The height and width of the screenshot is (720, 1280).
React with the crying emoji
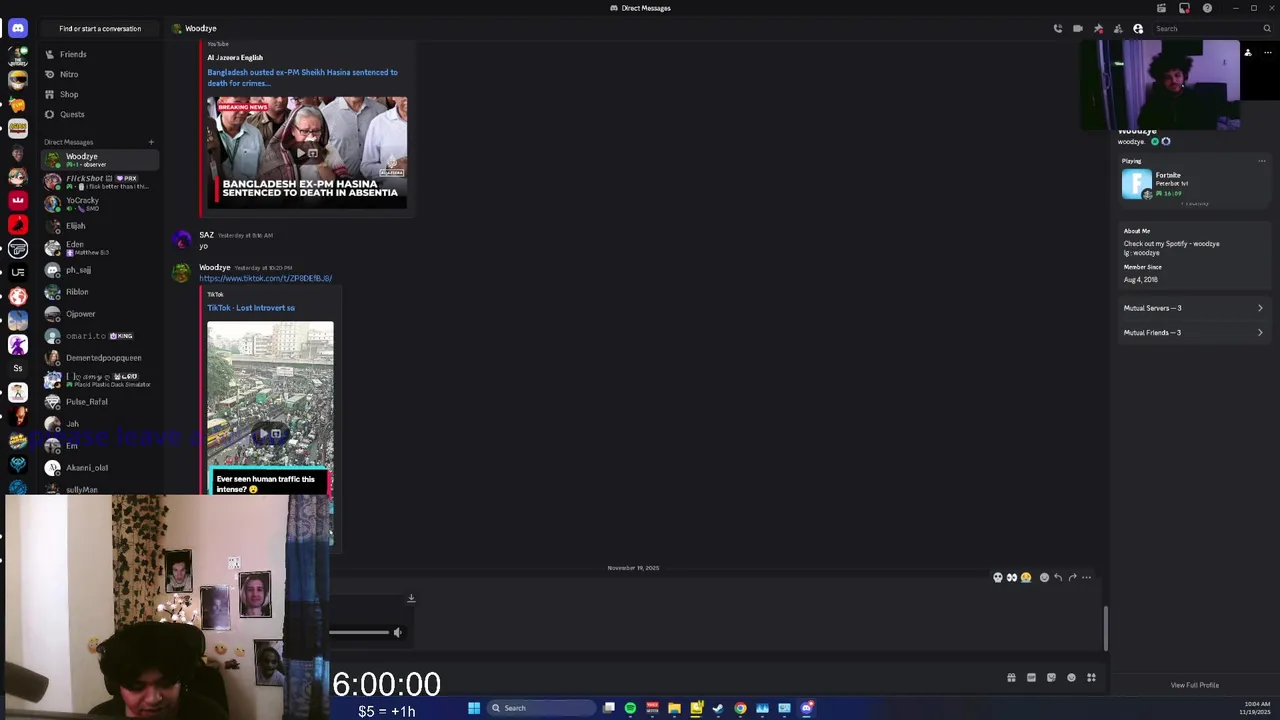1025,577
